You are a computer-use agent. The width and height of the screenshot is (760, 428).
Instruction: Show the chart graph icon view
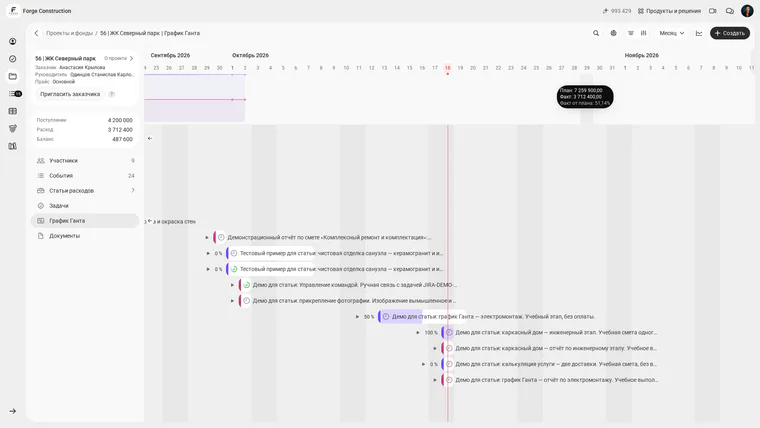pyautogui.click(x=699, y=33)
